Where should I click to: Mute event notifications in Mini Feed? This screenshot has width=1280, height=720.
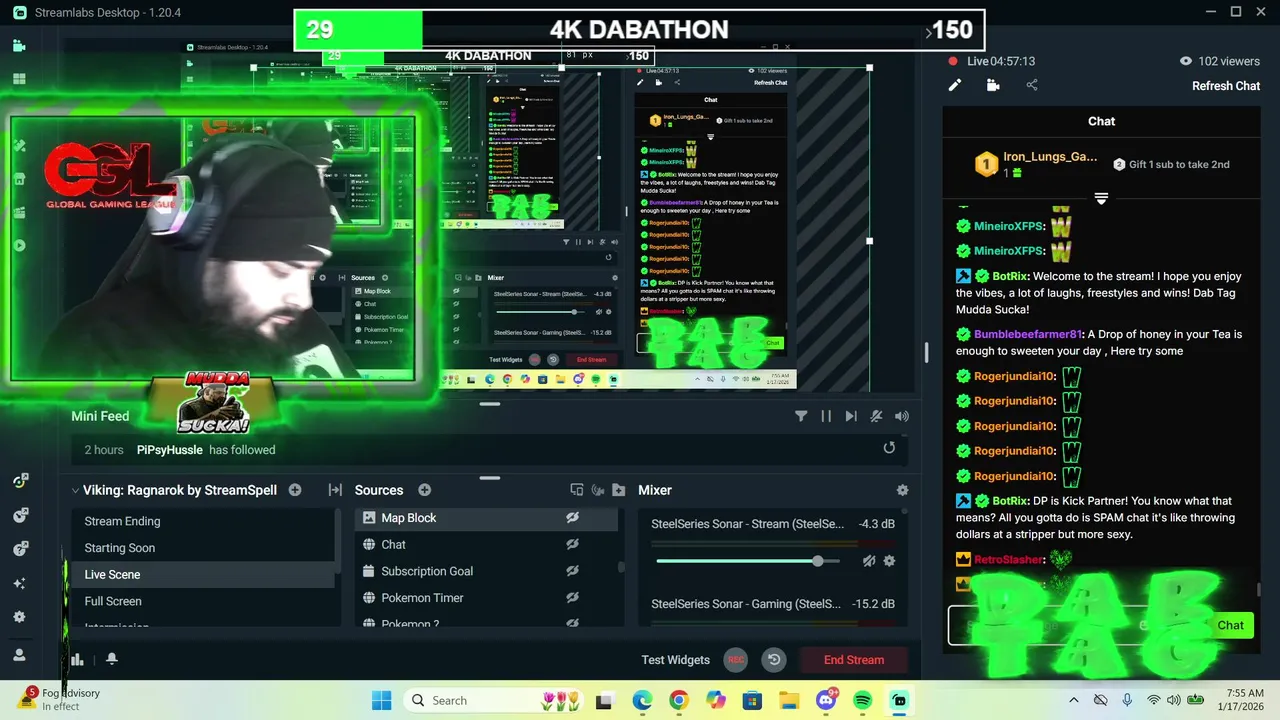[x=876, y=416]
